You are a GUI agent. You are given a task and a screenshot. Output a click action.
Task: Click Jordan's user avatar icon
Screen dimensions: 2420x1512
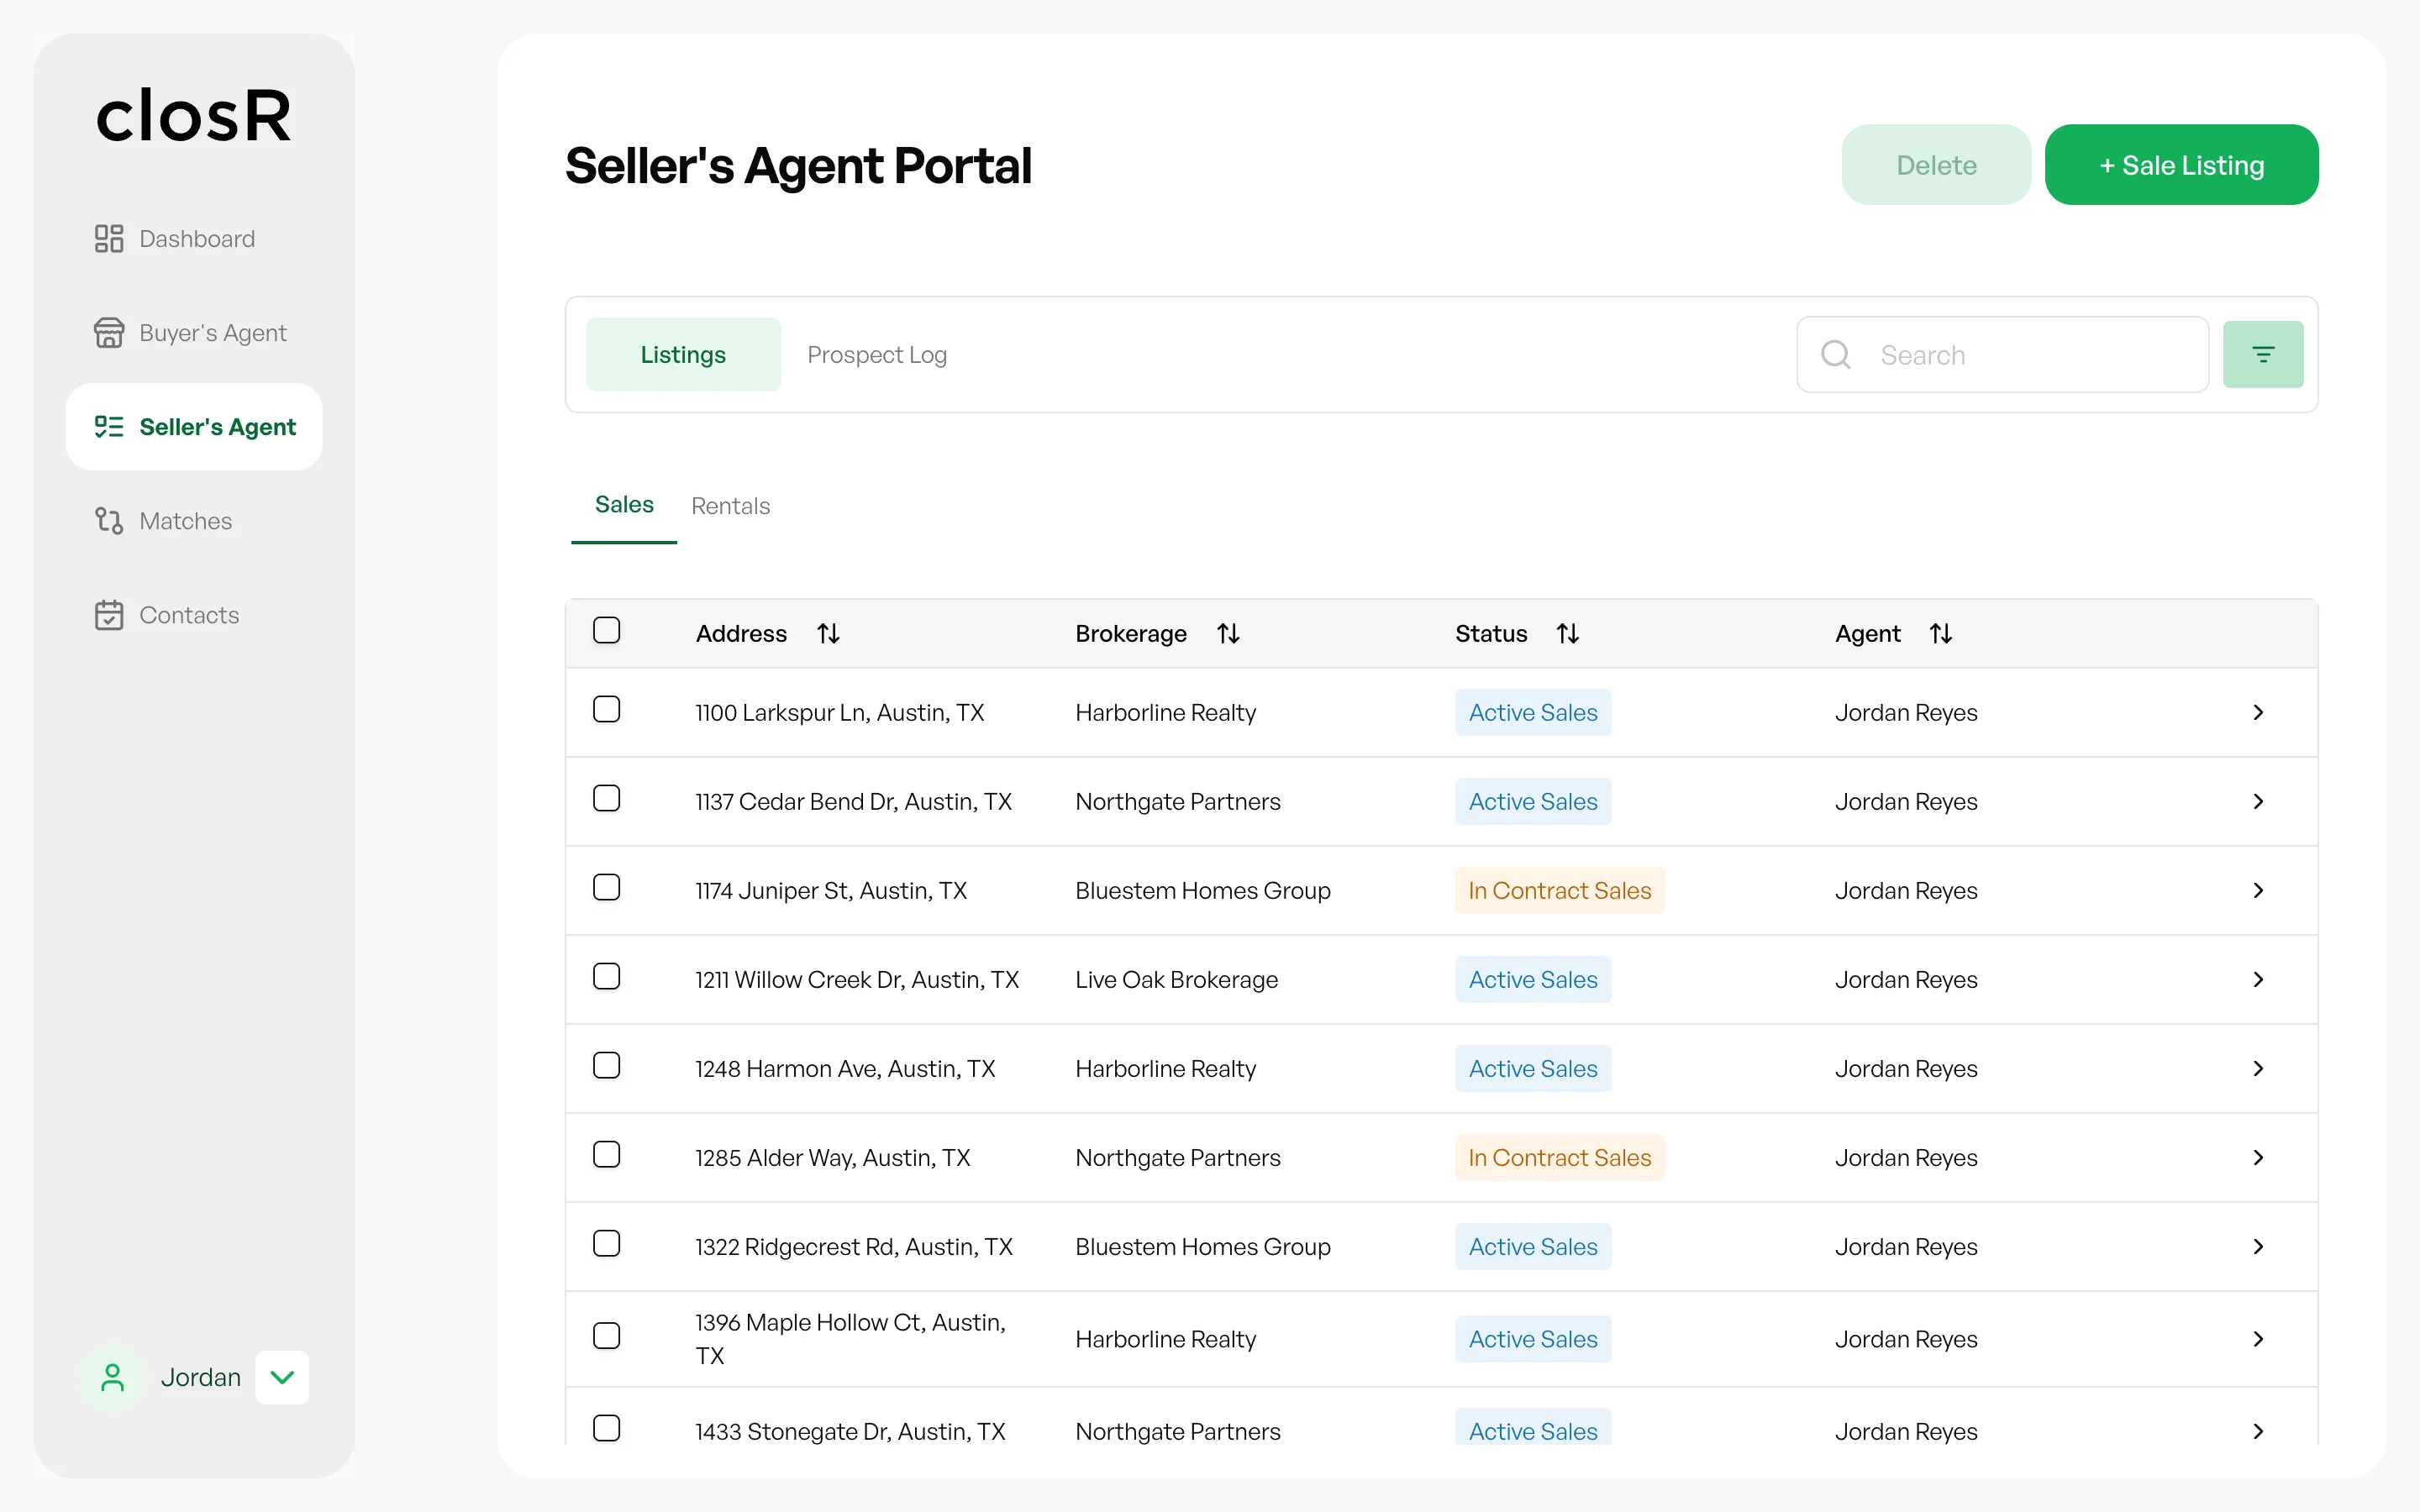(x=113, y=1377)
